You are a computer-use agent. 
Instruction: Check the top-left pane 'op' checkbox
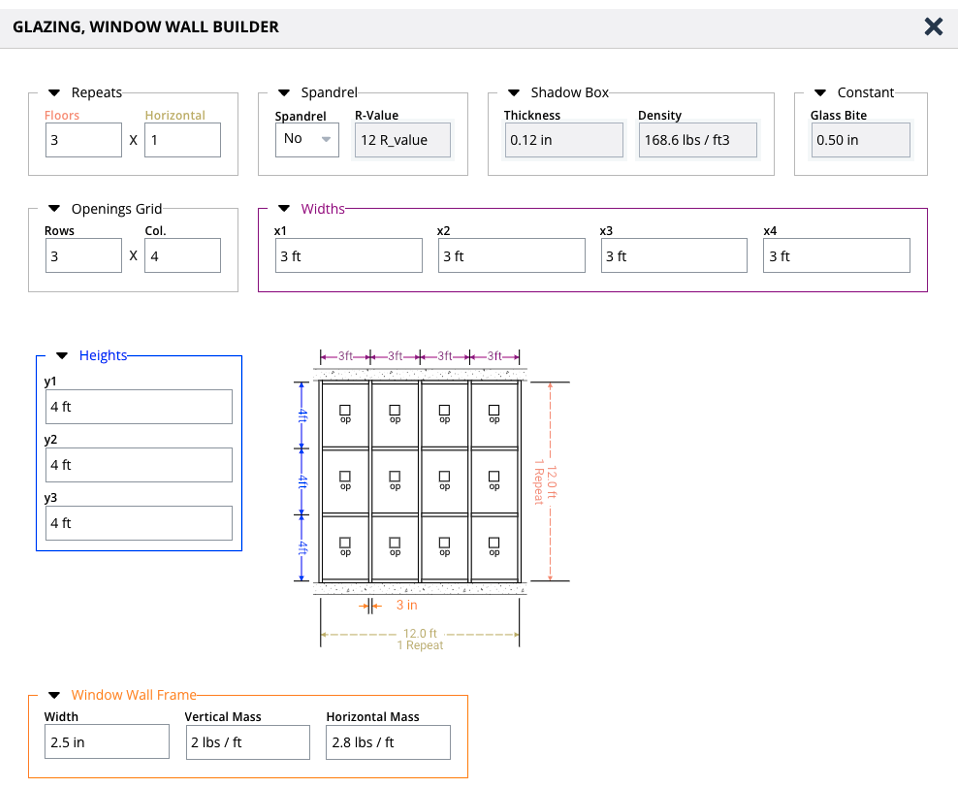pyautogui.click(x=345, y=409)
